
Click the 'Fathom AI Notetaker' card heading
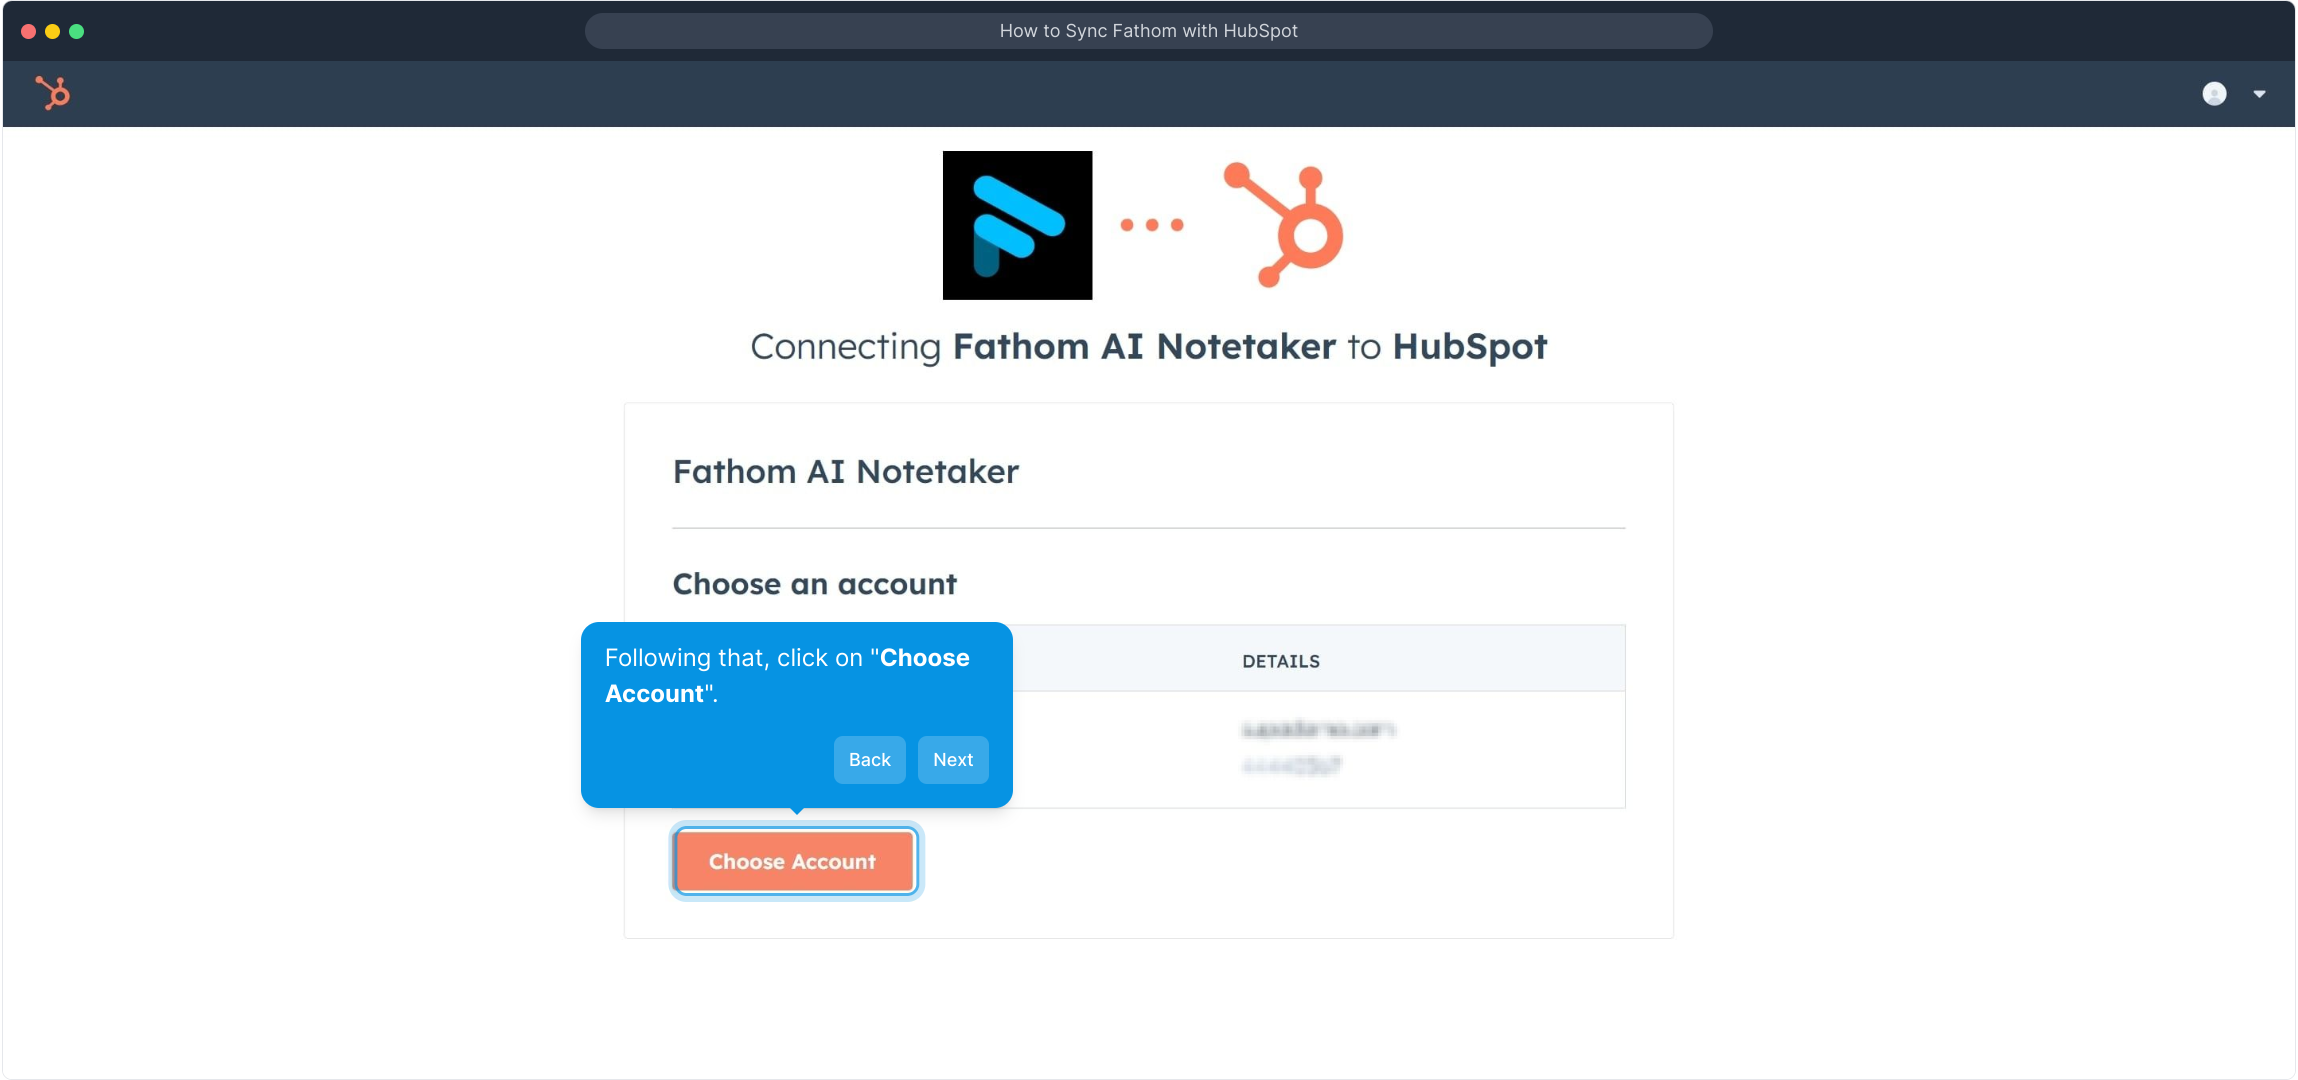845,471
